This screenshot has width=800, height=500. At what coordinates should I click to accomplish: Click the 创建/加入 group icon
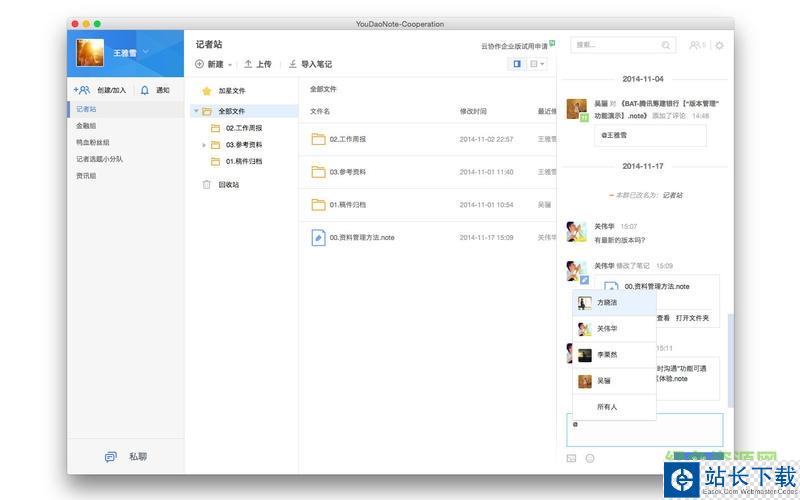82,90
